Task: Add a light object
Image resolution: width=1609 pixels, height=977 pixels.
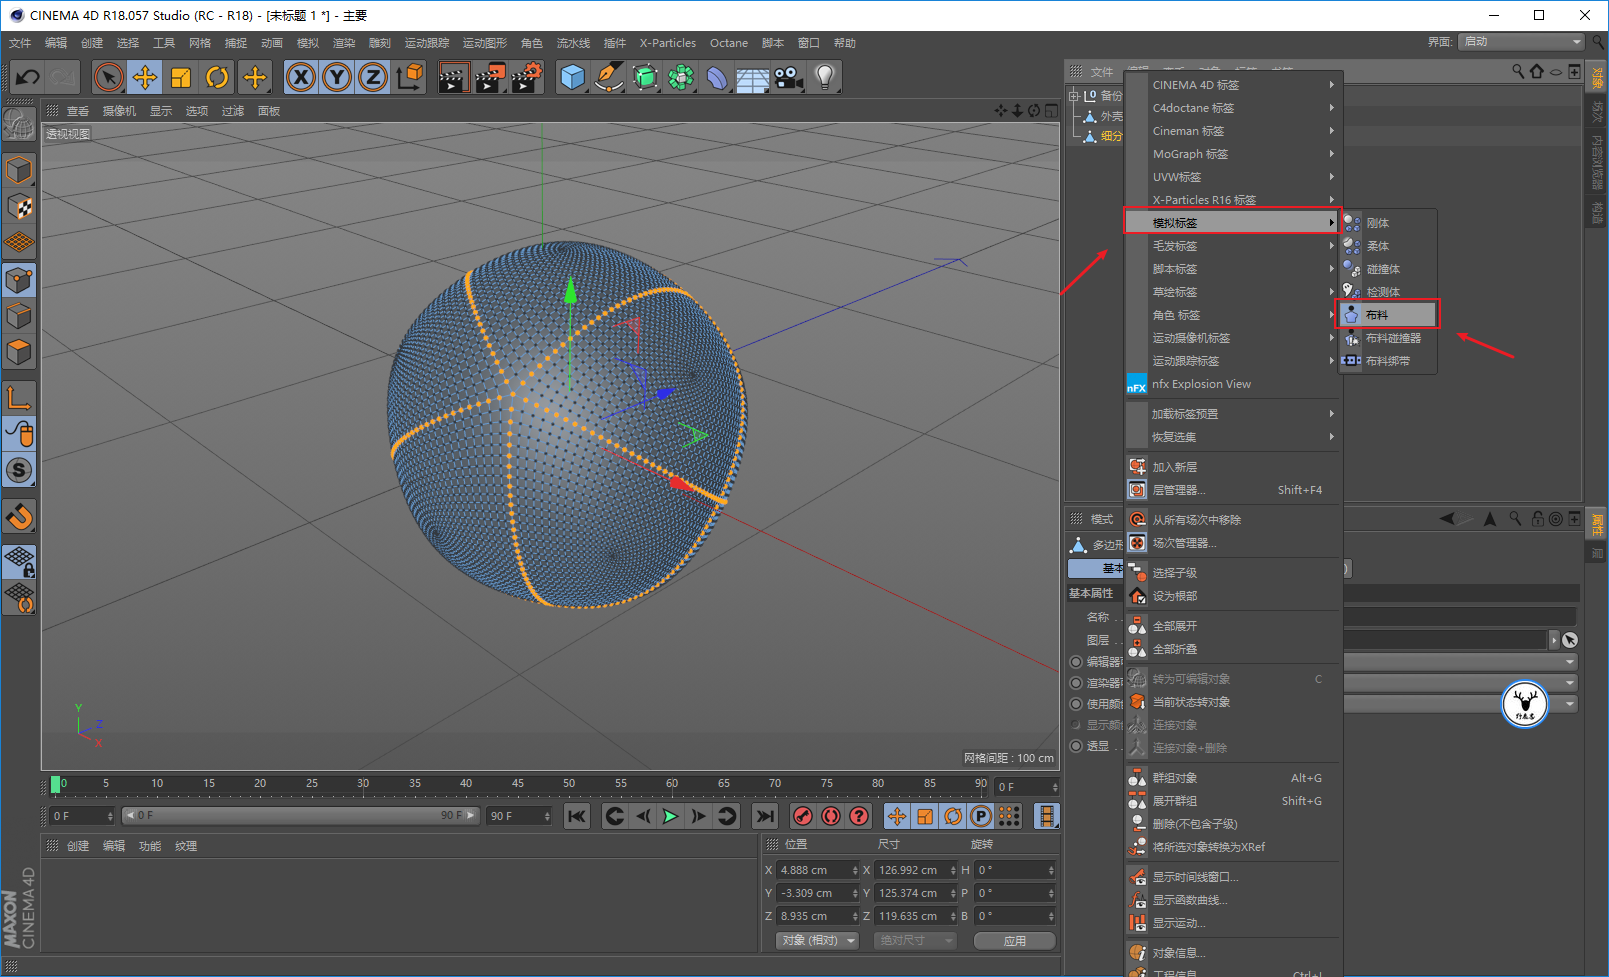Action: coord(825,77)
